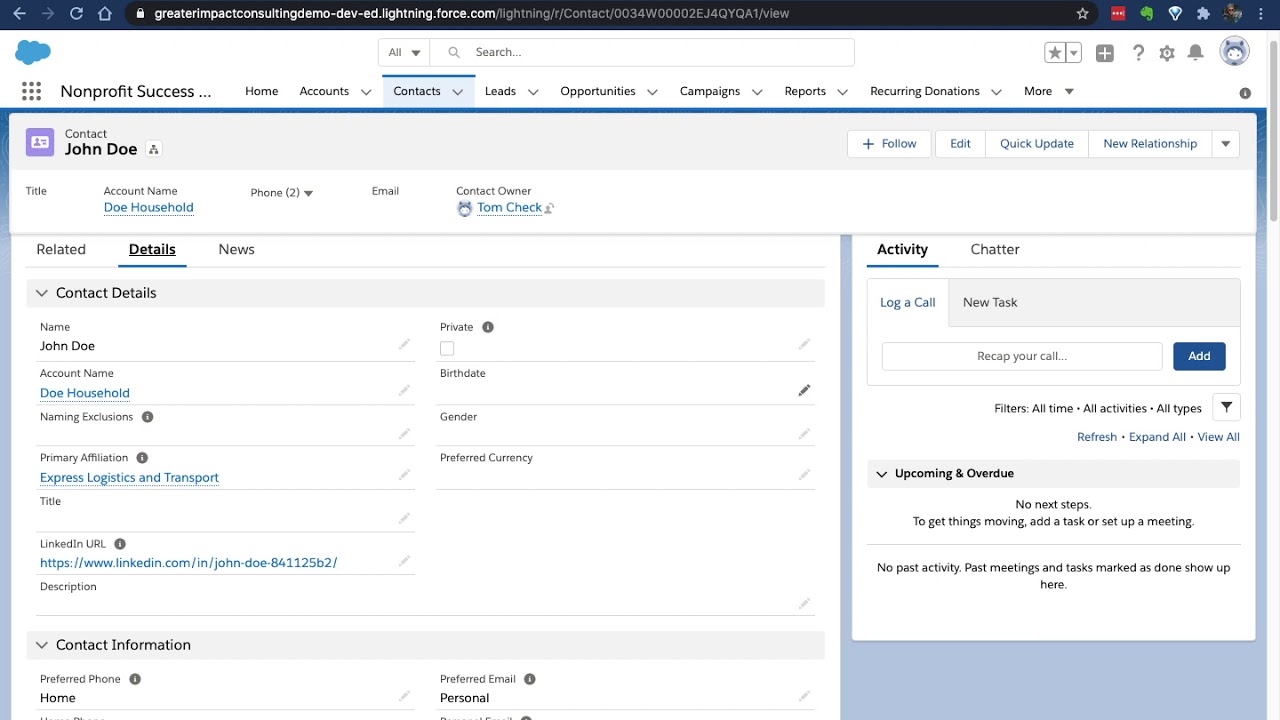Screen dimensions: 1280x720
Task: Collapse the Upcoming & Overdue section
Action: (881, 474)
